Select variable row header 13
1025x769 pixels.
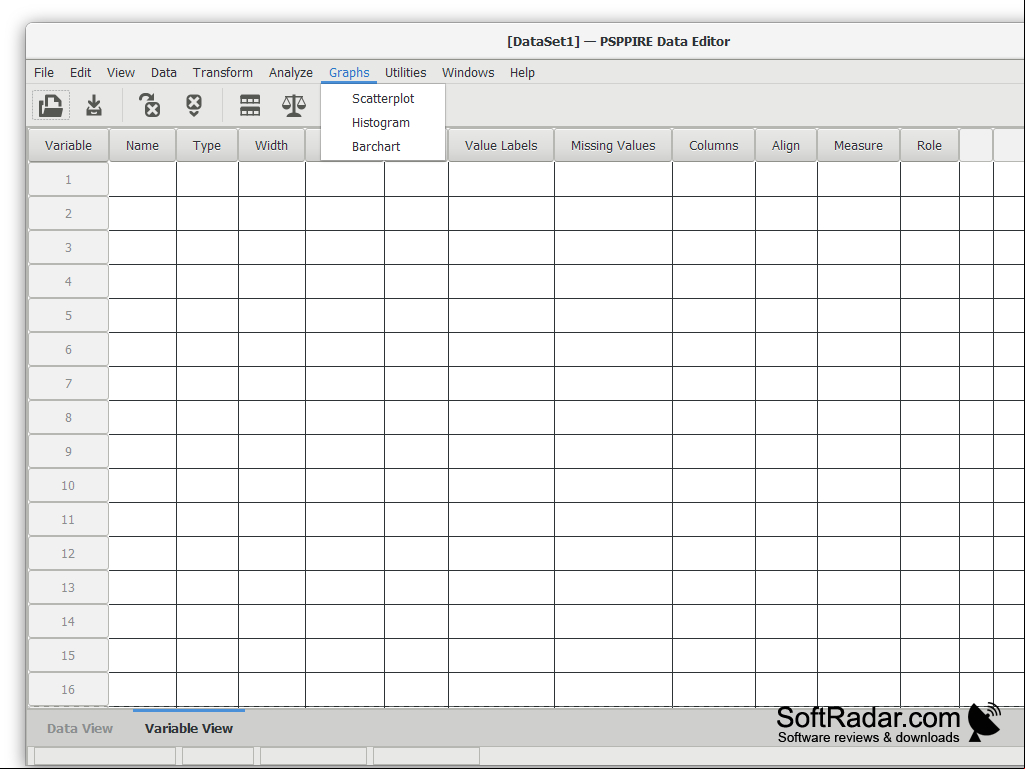68,588
